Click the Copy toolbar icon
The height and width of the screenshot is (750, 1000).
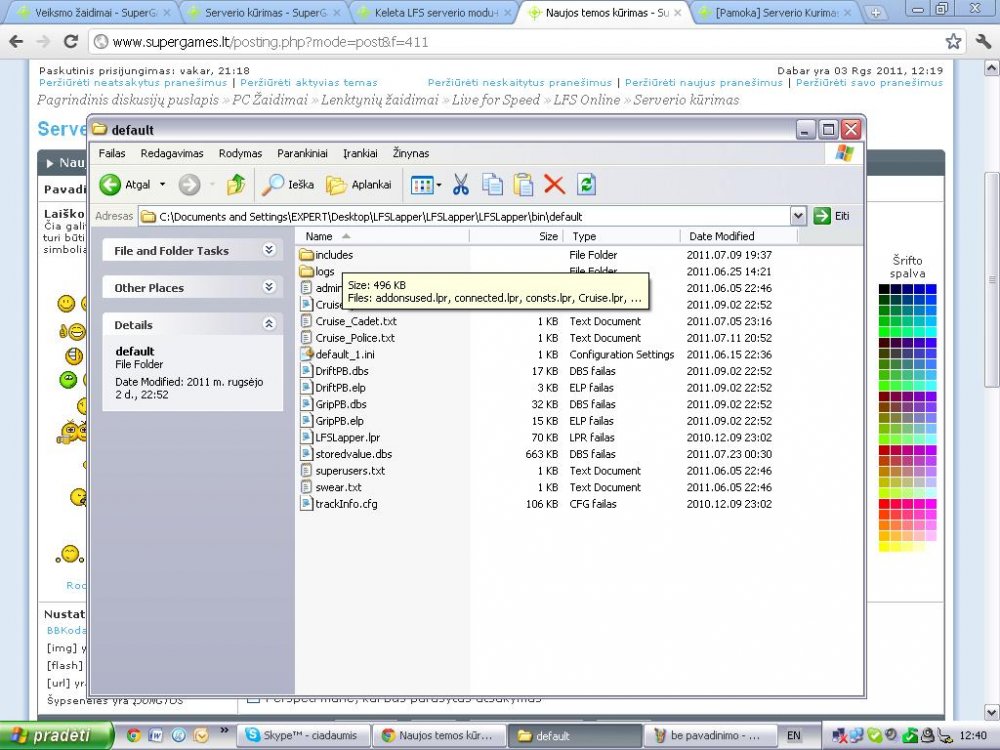pos(492,185)
